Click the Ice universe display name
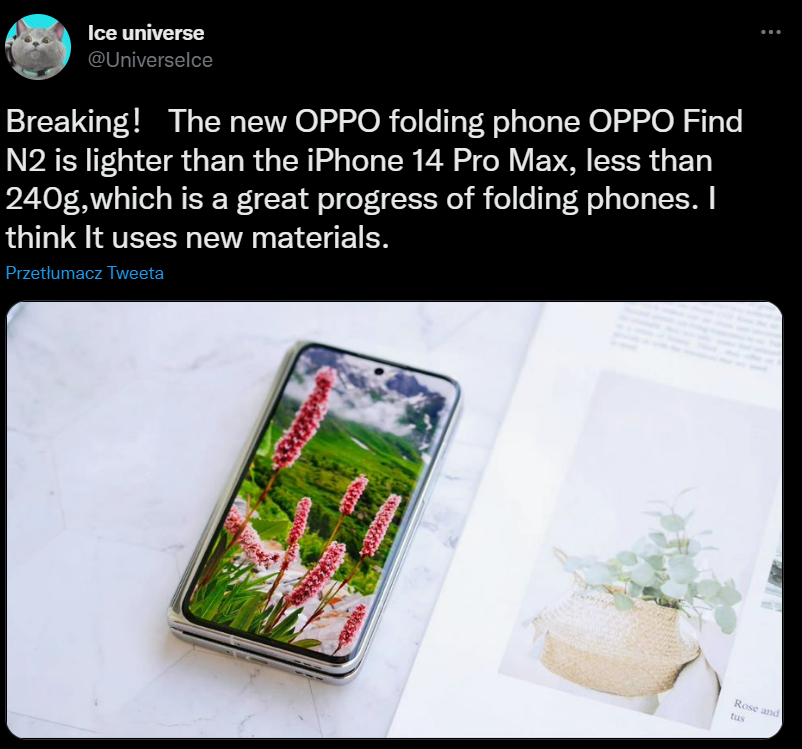 146,33
